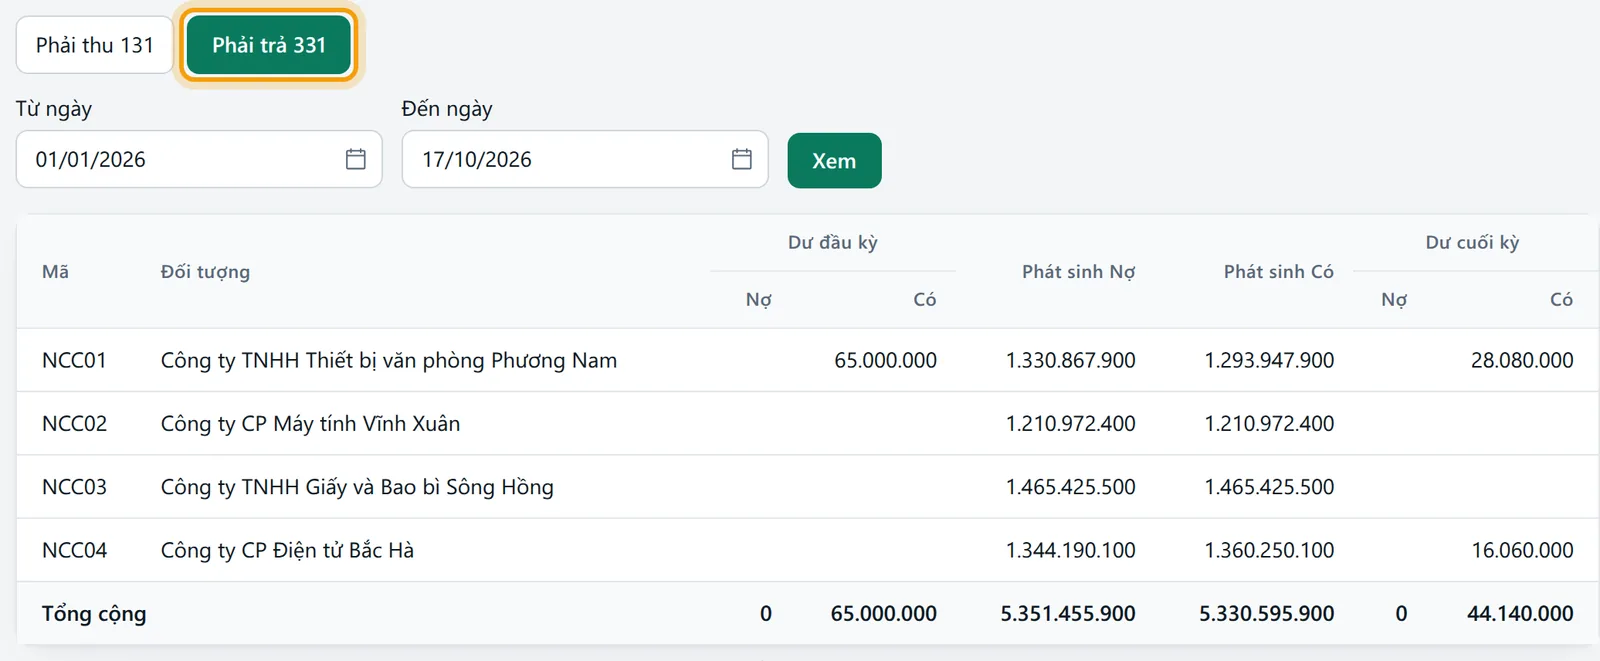Screen dimensions: 1600x661
Task: Click NCC04 debit amount 1.344.190.100
Action: coord(1070,550)
